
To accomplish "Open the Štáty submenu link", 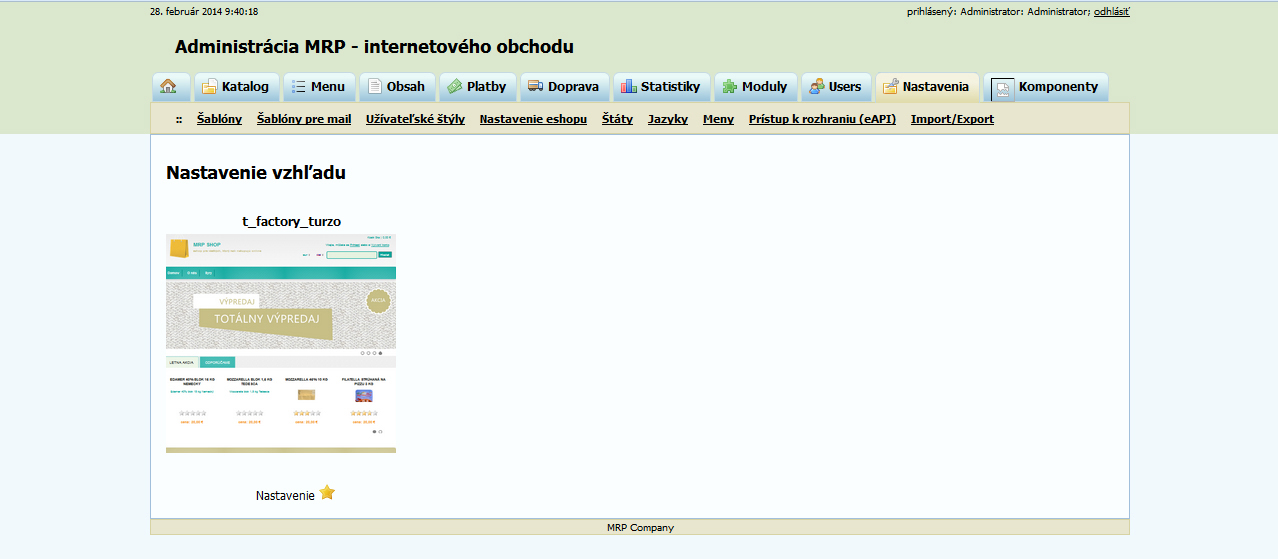I will click(617, 119).
